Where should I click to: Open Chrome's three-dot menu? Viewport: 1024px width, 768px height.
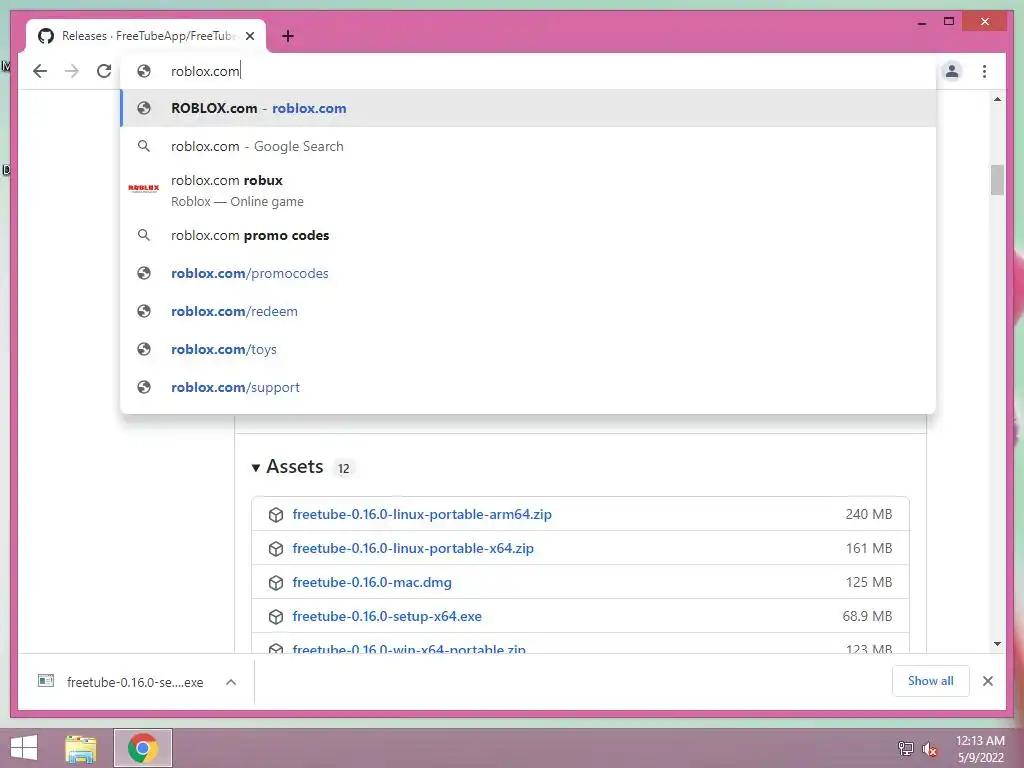coord(984,71)
